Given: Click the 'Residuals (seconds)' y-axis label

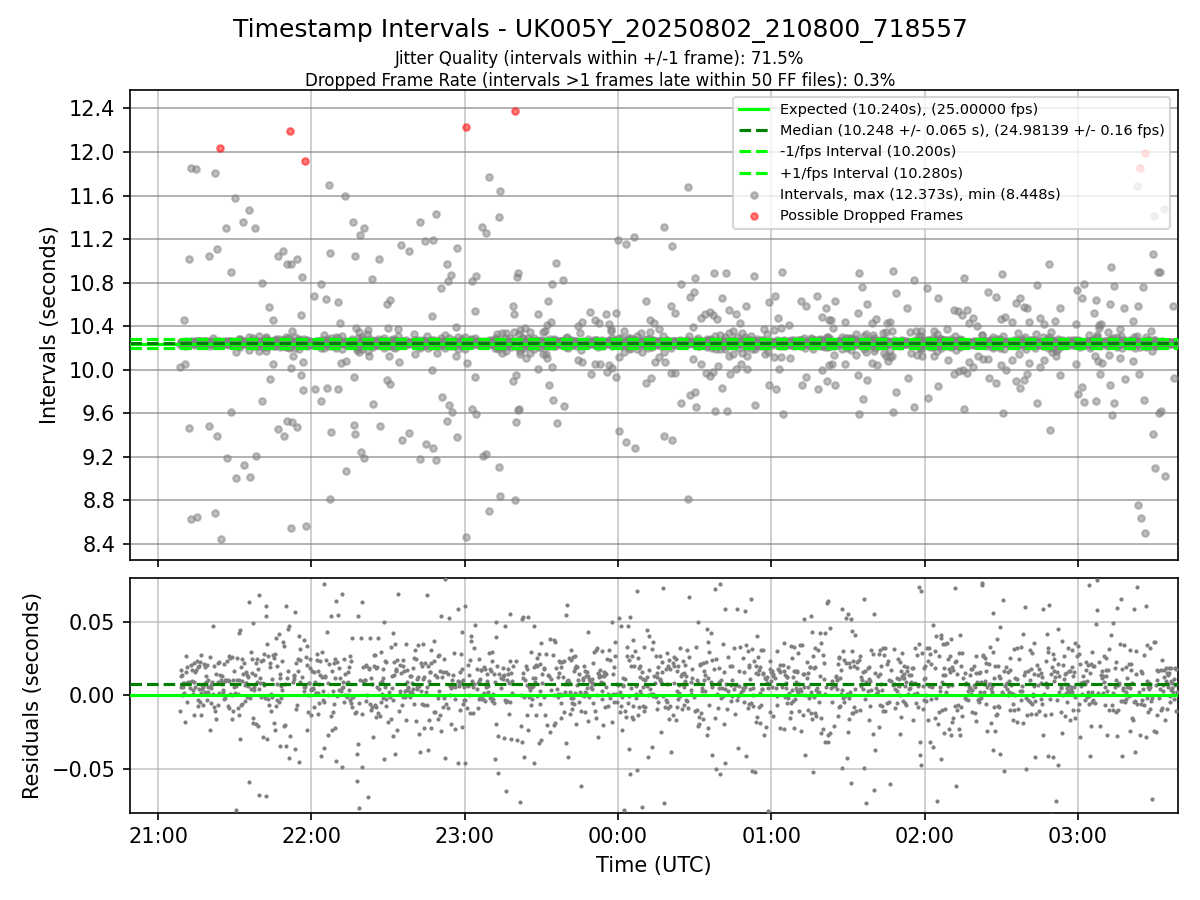Looking at the screenshot, I should point(31,696).
